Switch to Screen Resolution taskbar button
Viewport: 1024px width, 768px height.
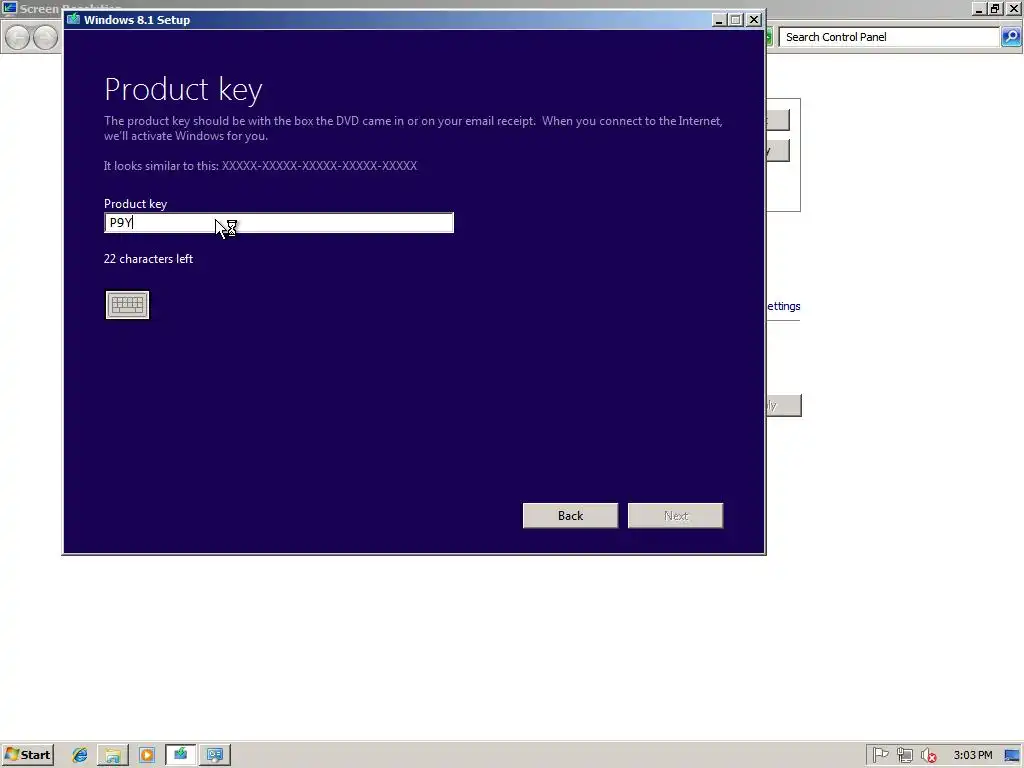[x=215, y=755]
